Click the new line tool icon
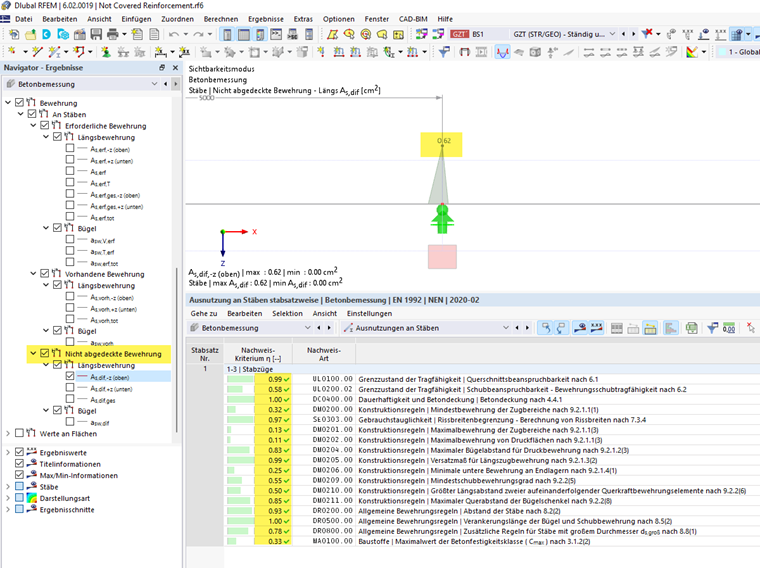 [x=37, y=51]
